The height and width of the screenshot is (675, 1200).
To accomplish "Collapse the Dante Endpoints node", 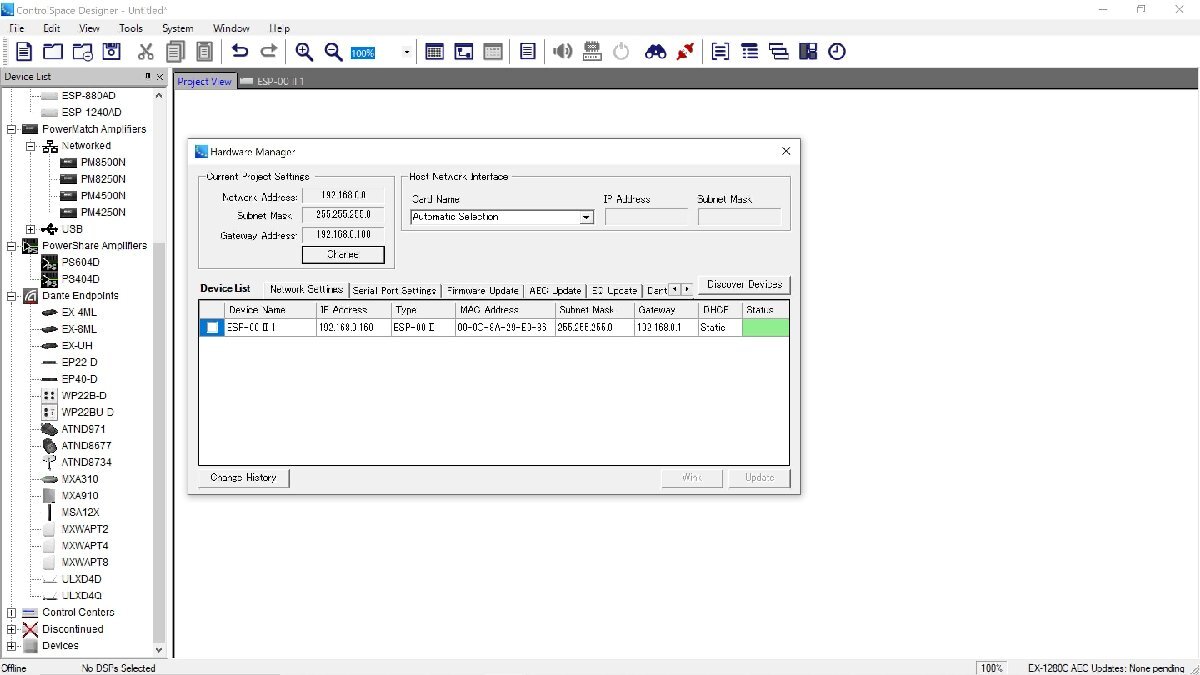I will coord(11,296).
